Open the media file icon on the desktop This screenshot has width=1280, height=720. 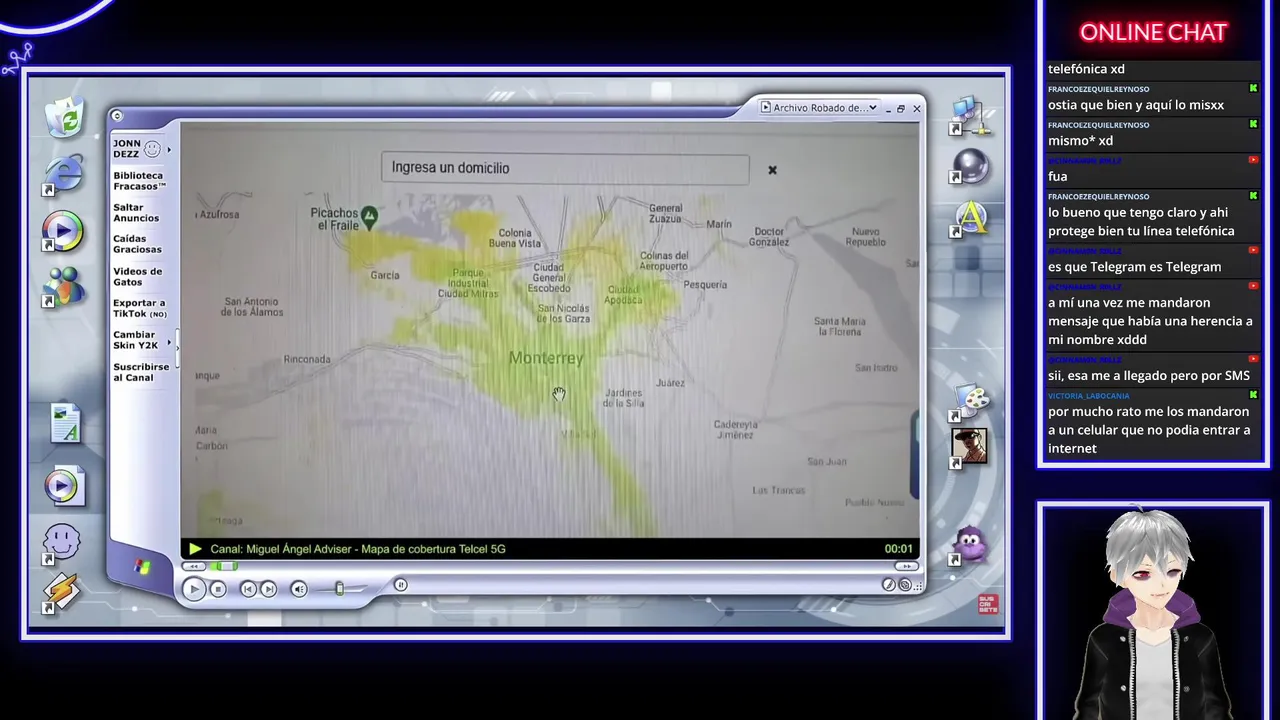[63, 486]
